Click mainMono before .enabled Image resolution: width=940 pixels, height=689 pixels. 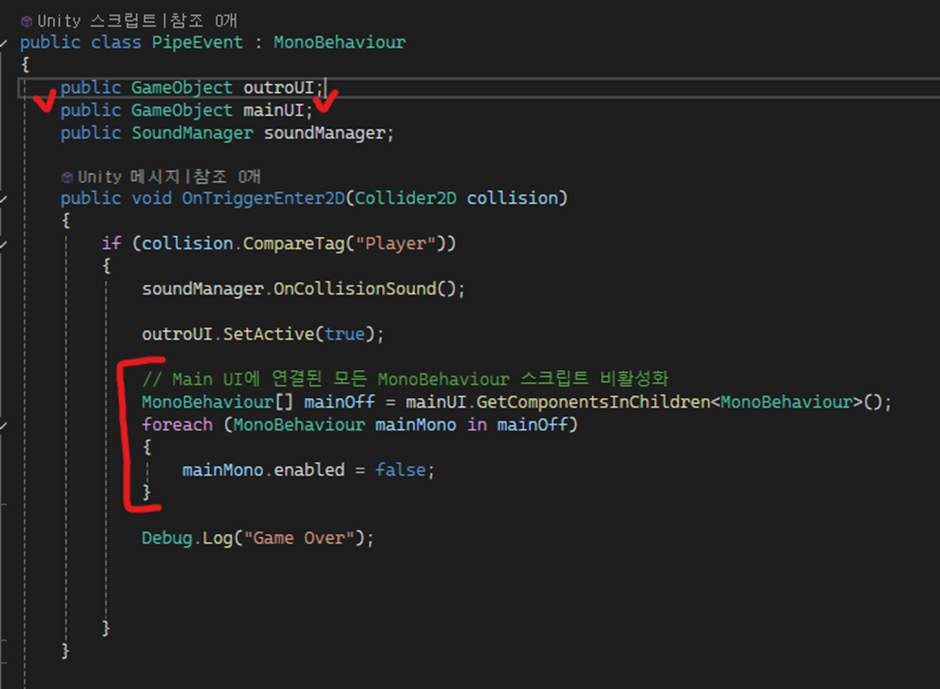[x=222, y=470]
